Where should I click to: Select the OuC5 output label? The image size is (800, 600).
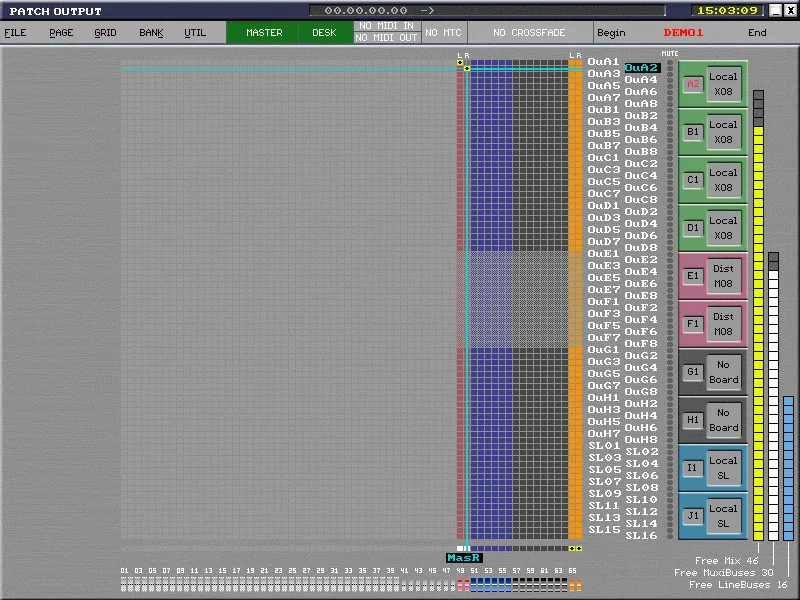point(604,182)
